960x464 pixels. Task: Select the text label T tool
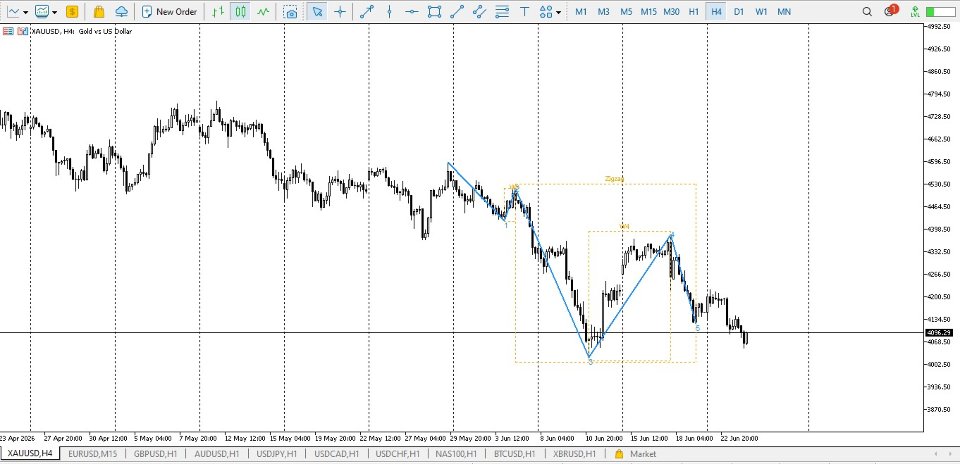tap(524, 11)
